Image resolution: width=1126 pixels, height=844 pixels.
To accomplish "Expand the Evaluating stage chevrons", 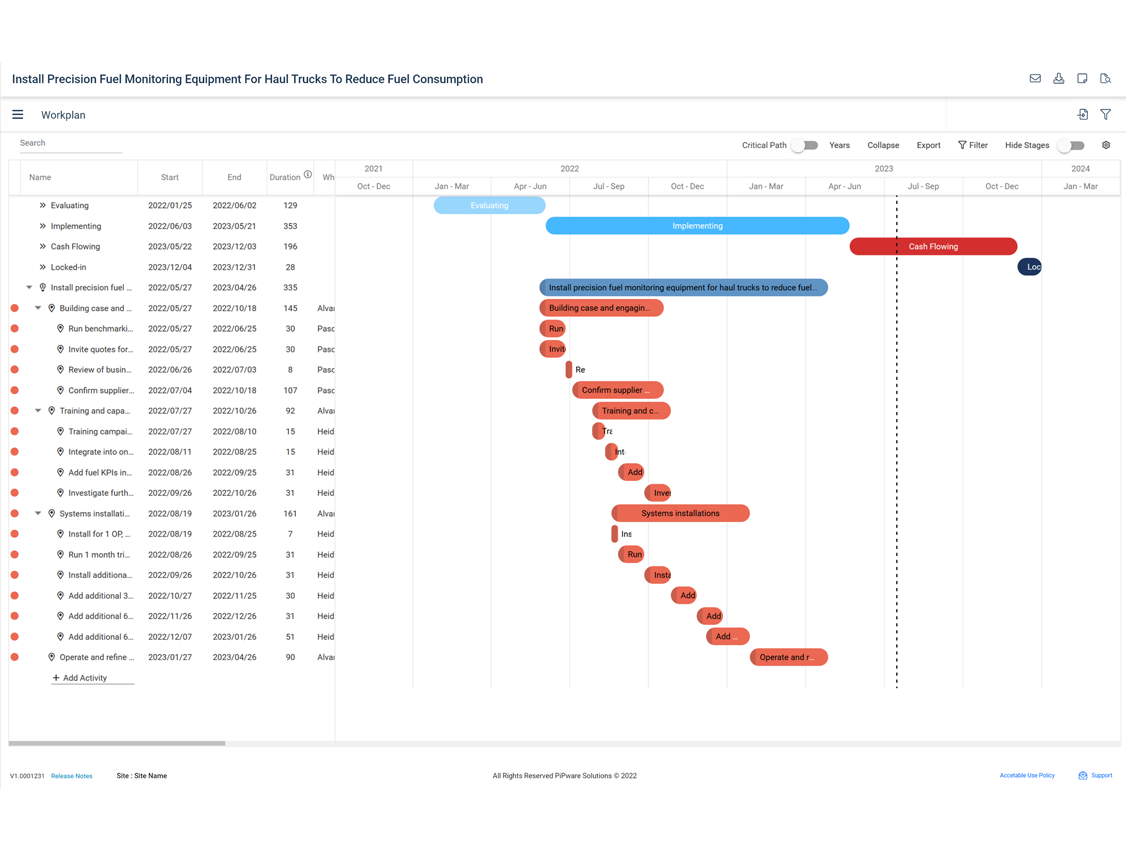I will (42, 206).
